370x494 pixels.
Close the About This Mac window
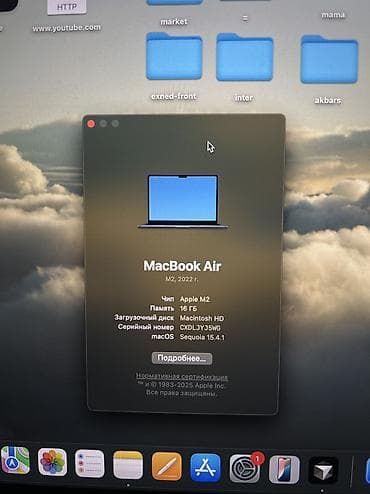91,124
